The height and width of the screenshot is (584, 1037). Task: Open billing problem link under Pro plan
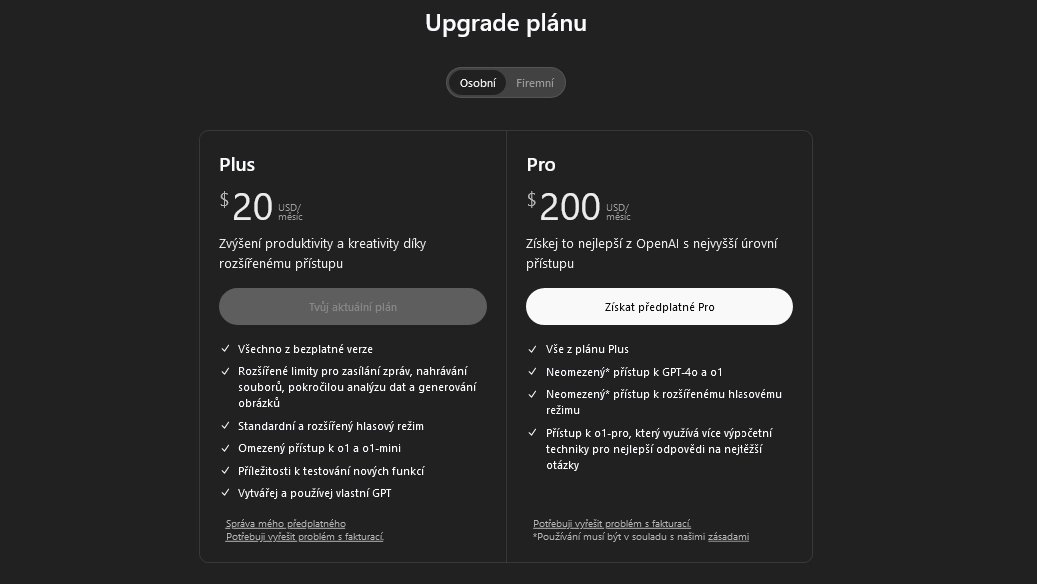612,524
